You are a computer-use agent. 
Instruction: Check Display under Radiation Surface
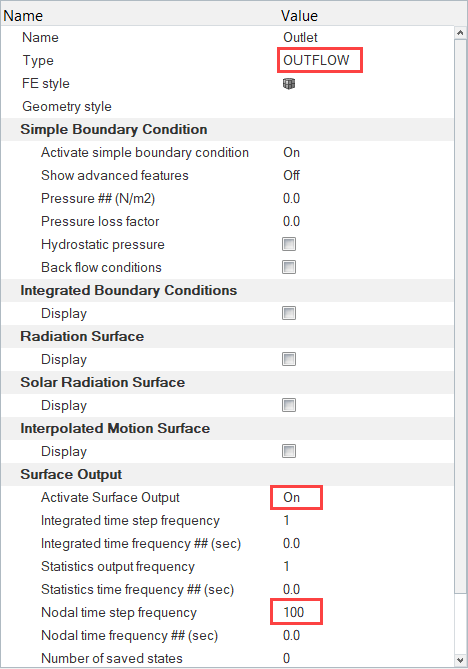[x=289, y=359]
